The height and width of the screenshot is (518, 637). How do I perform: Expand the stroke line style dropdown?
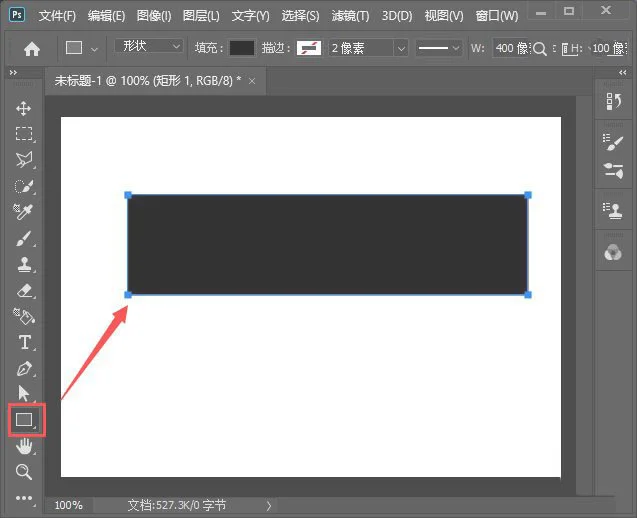coord(438,48)
